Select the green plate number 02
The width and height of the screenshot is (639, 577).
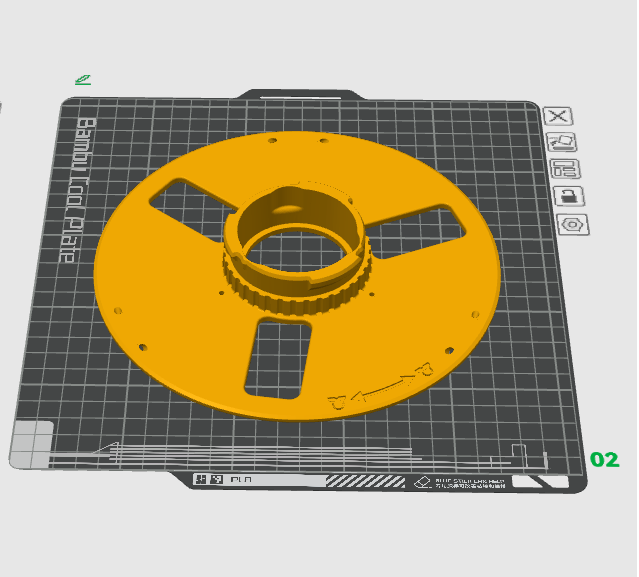coord(605,460)
